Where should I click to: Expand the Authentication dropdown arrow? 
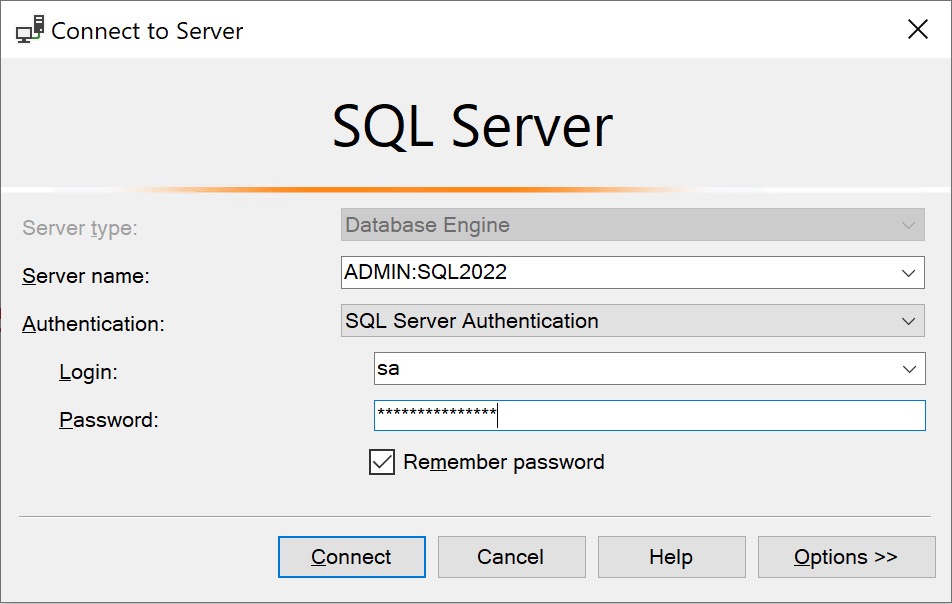pos(908,321)
